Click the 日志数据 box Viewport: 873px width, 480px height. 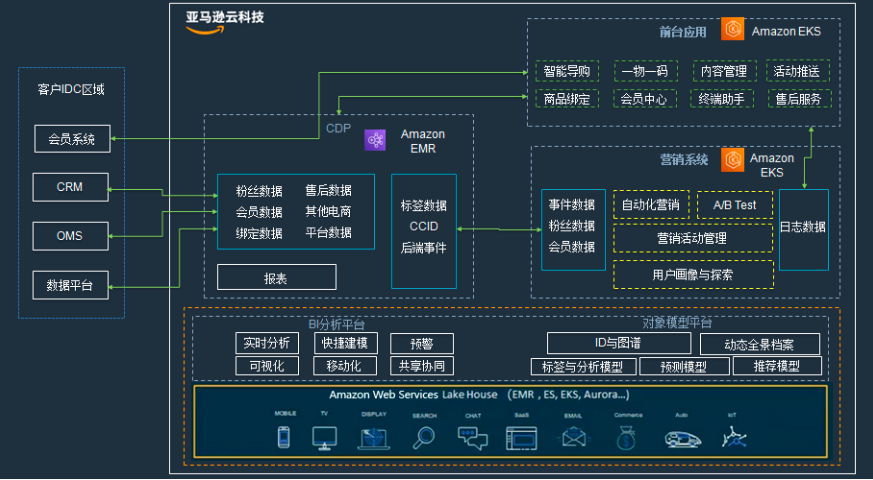[803, 230]
